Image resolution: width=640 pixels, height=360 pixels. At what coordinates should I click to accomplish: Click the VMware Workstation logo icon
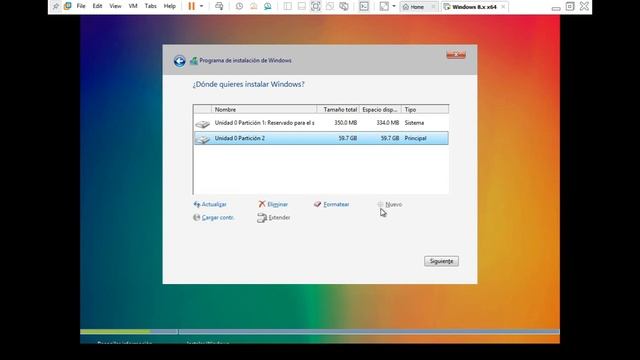pos(68,6)
